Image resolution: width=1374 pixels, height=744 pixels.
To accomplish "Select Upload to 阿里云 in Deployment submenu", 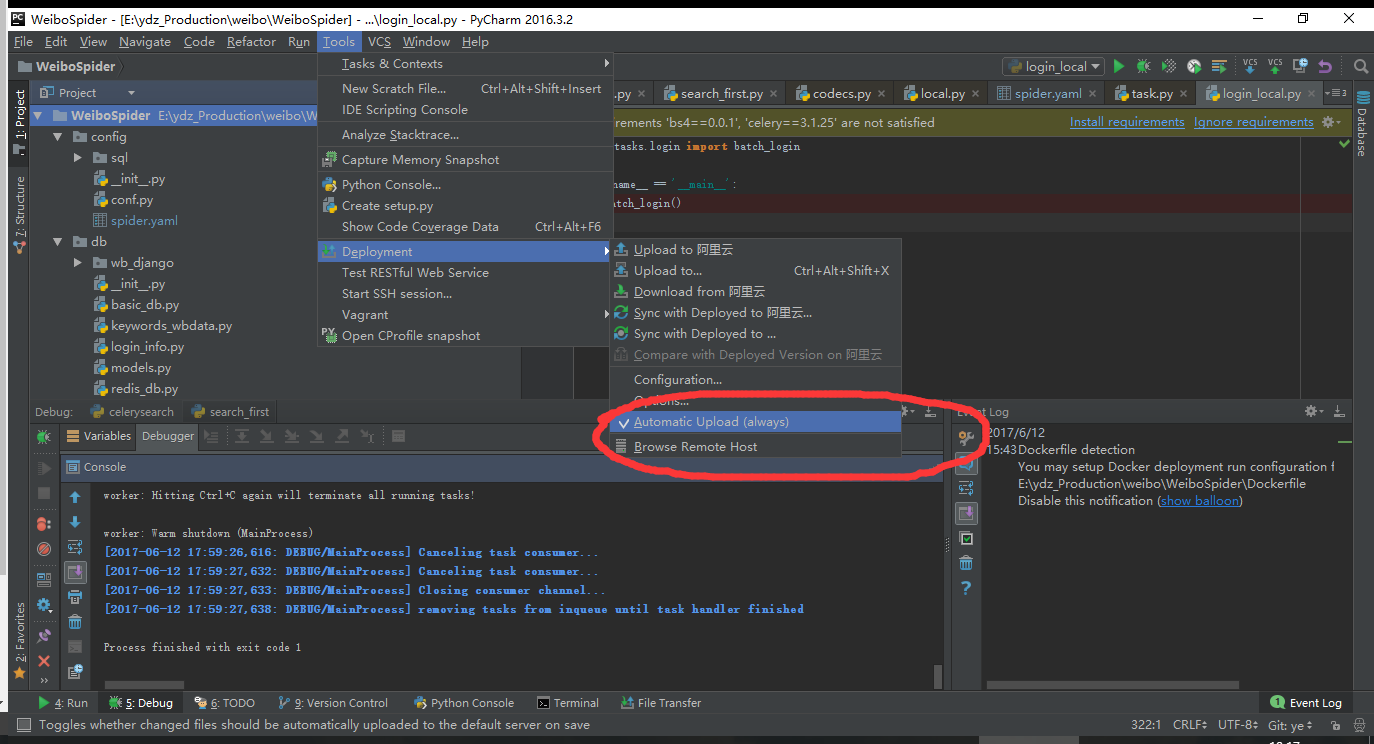I will [x=757, y=250].
